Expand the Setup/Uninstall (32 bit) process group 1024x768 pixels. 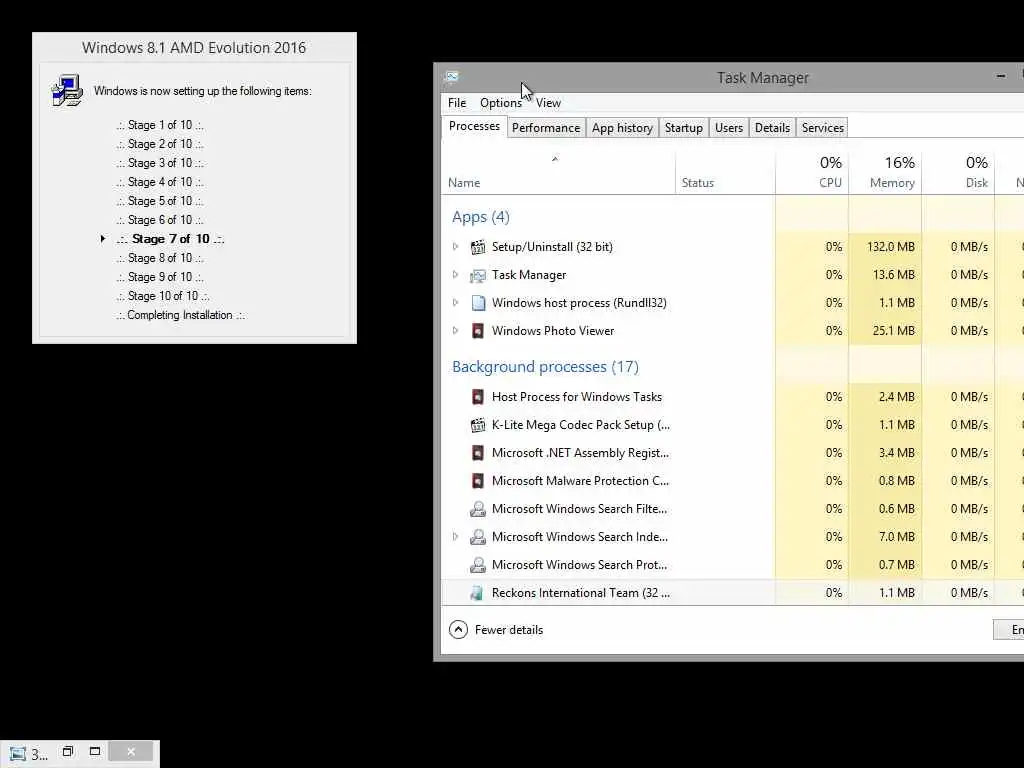click(455, 247)
